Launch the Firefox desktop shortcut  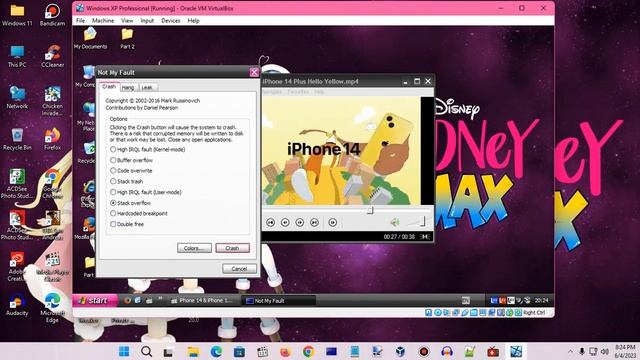(x=52, y=139)
